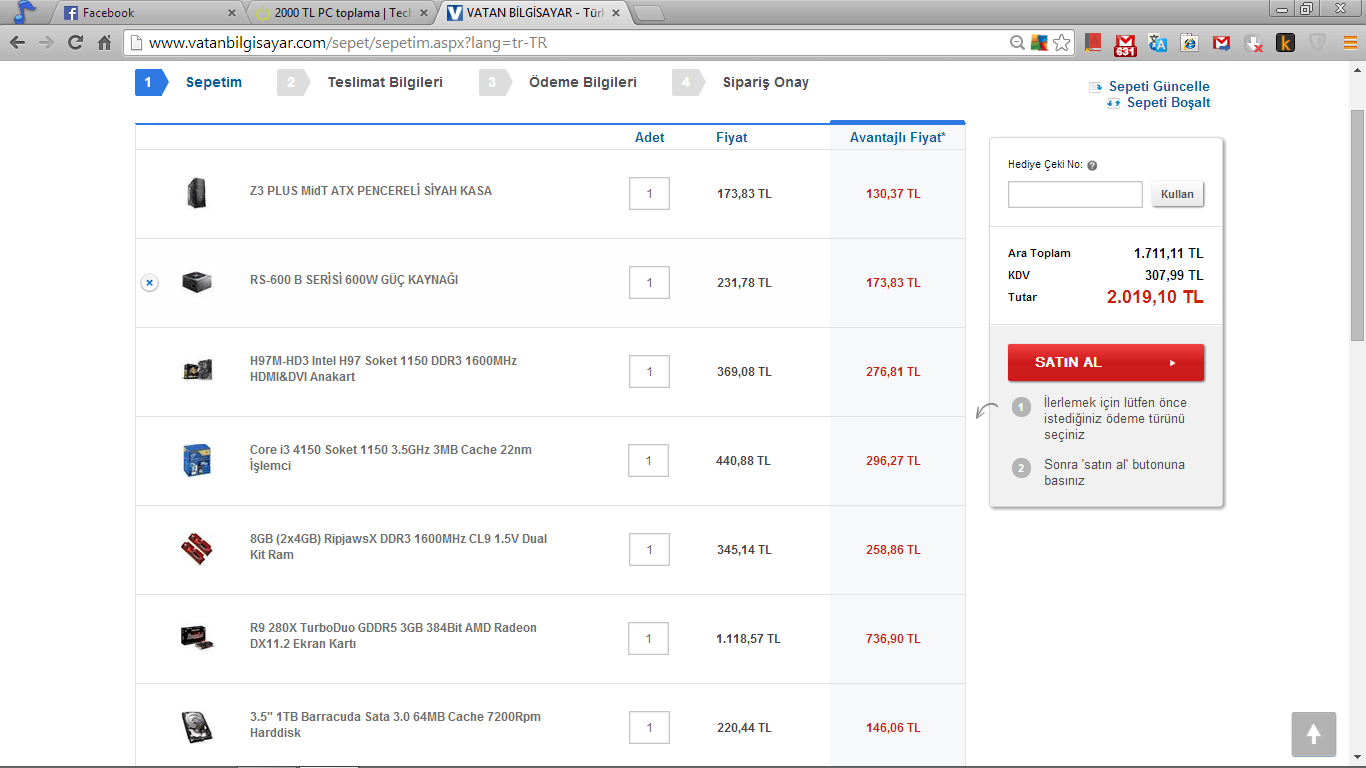The width and height of the screenshot is (1366, 768).
Task: Close the Facebook tab
Action: [x=232, y=13]
